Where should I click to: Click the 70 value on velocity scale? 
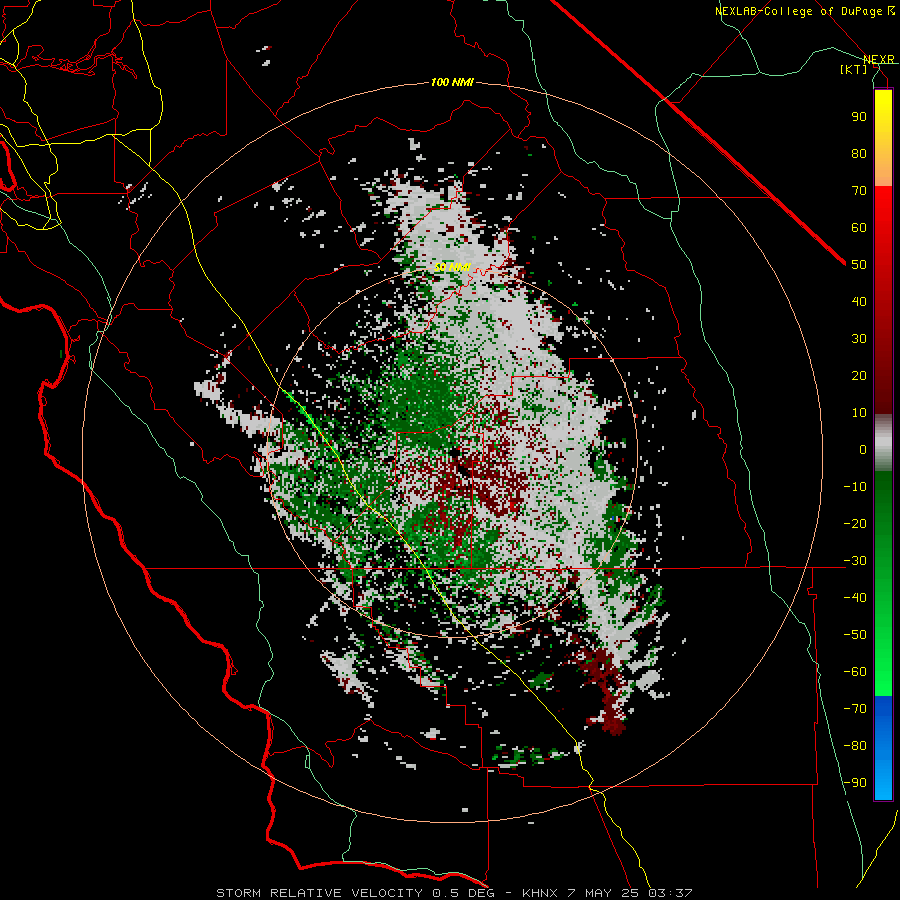pos(859,191)
